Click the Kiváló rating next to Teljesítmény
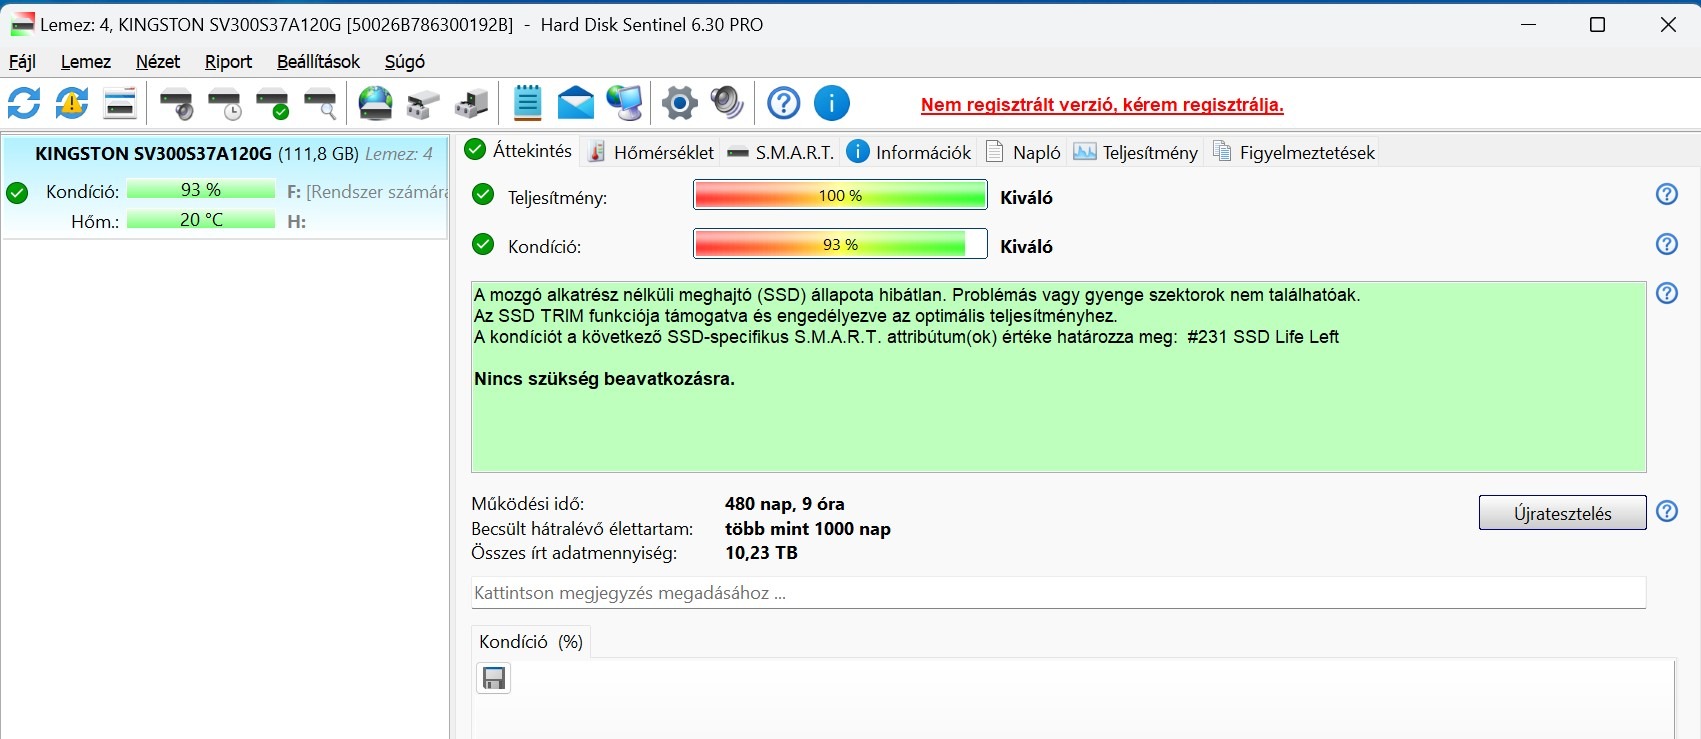The image size is (1701, 739). [x=1027, y=197]
